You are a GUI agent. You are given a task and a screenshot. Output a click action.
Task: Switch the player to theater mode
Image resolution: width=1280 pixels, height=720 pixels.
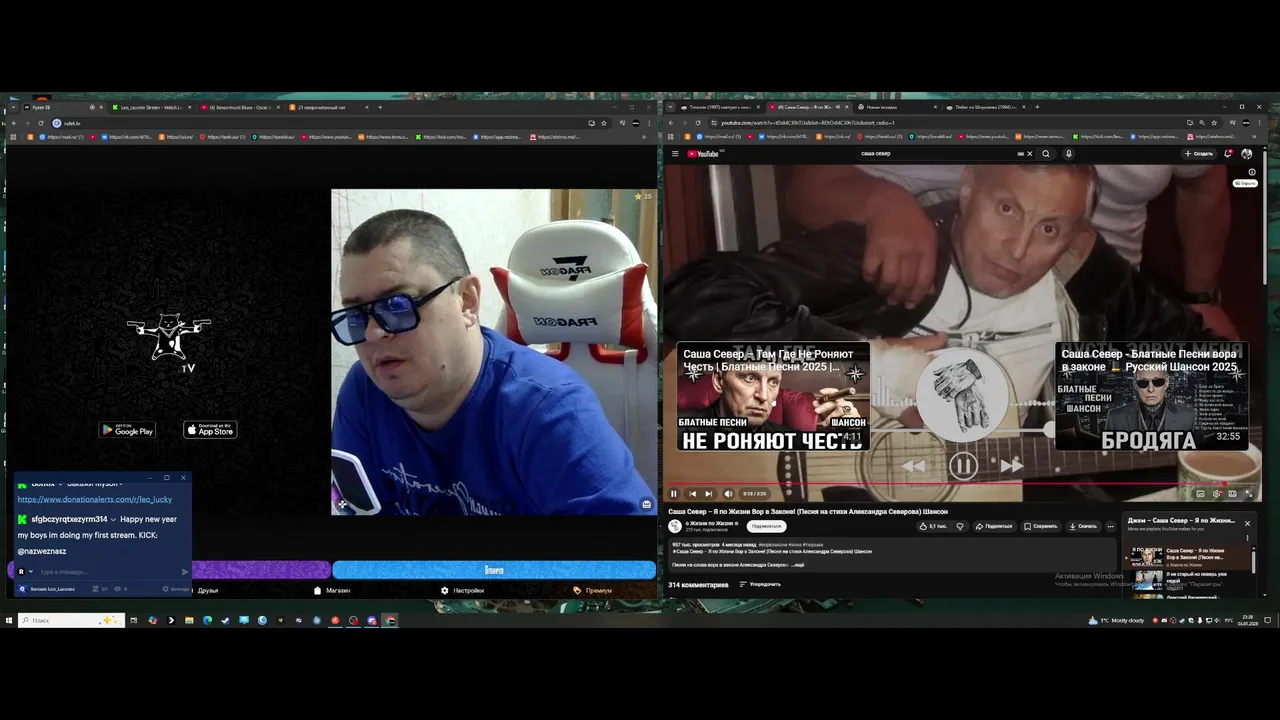coord(1232,493)
